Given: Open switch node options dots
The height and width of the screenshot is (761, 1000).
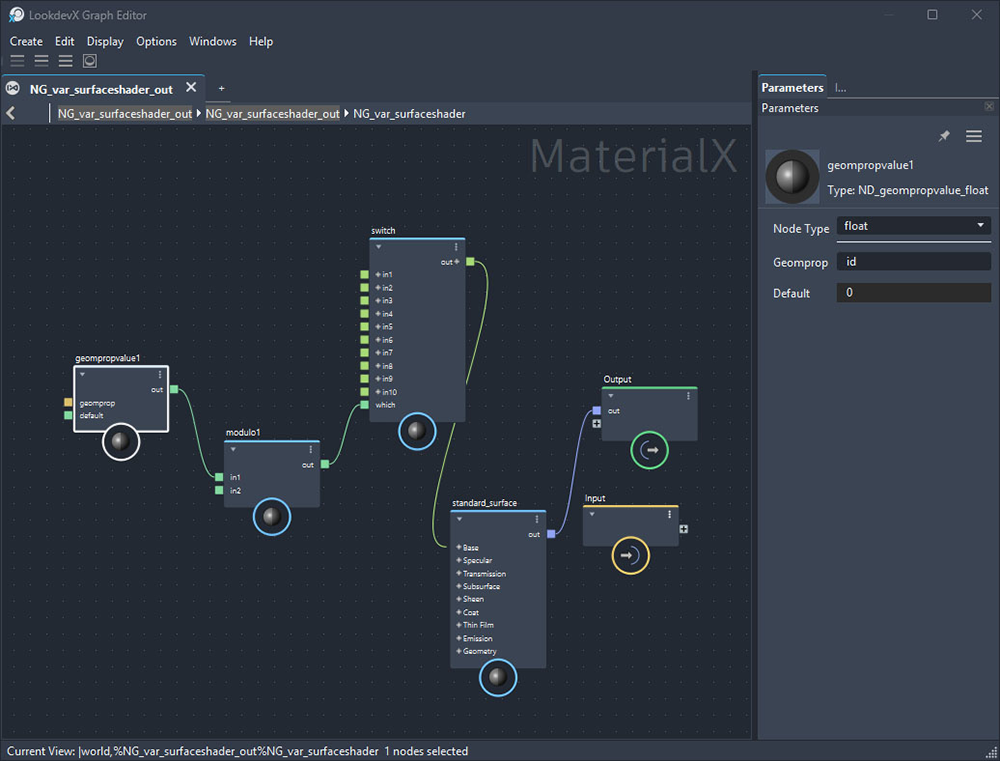Looking at the screenshot, I should pyautogui.click(x=456, y=247).
